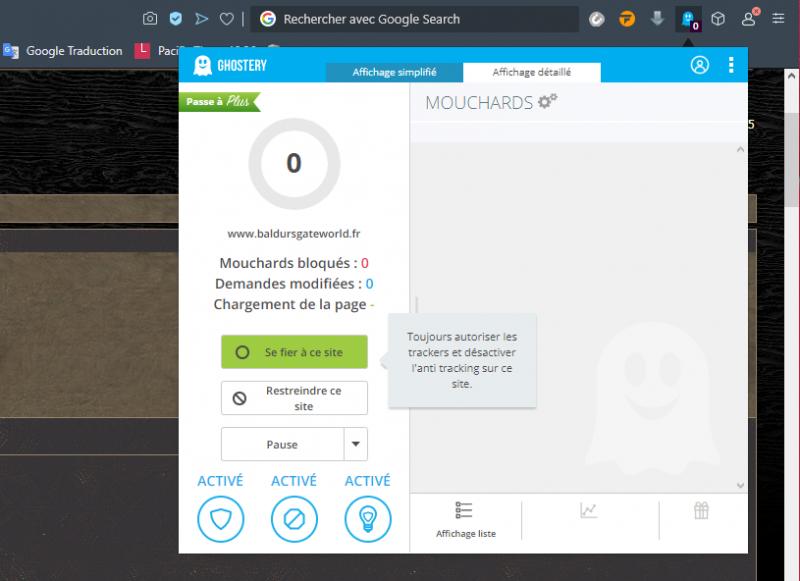Click the page scrollbar up arrow

[x=791, y=75]
